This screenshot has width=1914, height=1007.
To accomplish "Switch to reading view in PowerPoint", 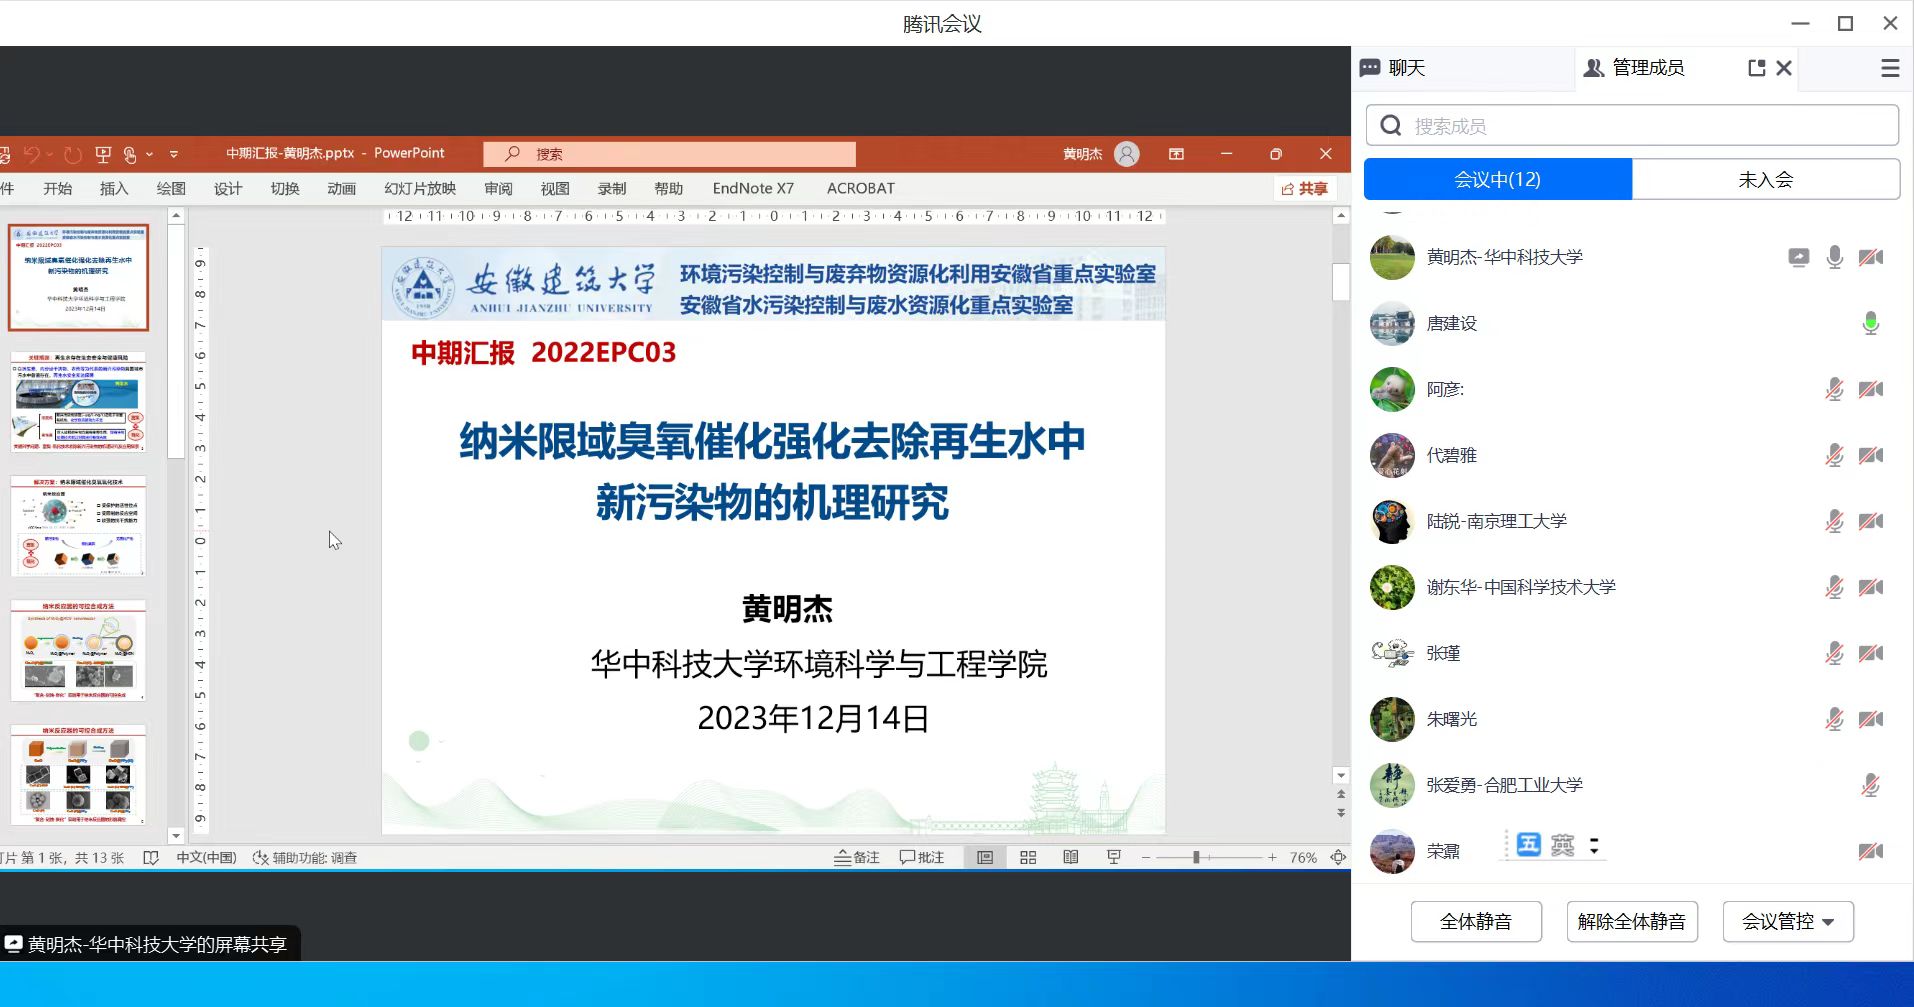I will (1070, 858).
